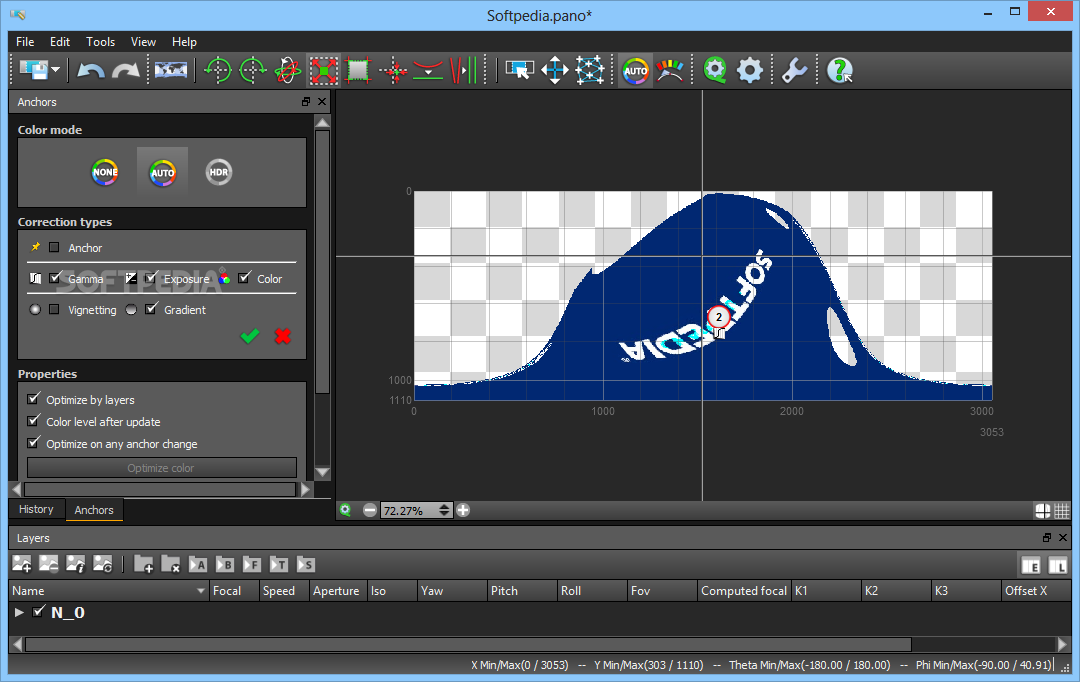The height and width of the screenshot is (682, 1080).
Task: Click anchor marker 2 on the panorama
Action: click(718, 318)
